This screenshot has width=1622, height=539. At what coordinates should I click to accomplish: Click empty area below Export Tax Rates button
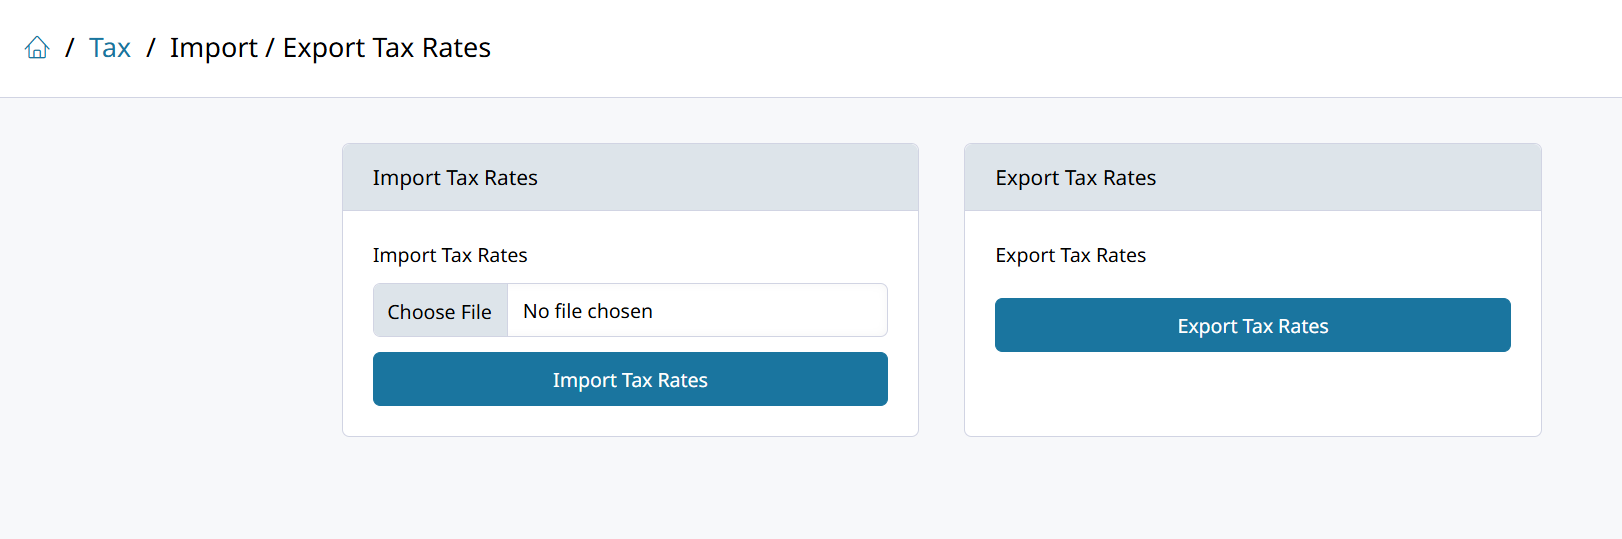(1252, 393)
